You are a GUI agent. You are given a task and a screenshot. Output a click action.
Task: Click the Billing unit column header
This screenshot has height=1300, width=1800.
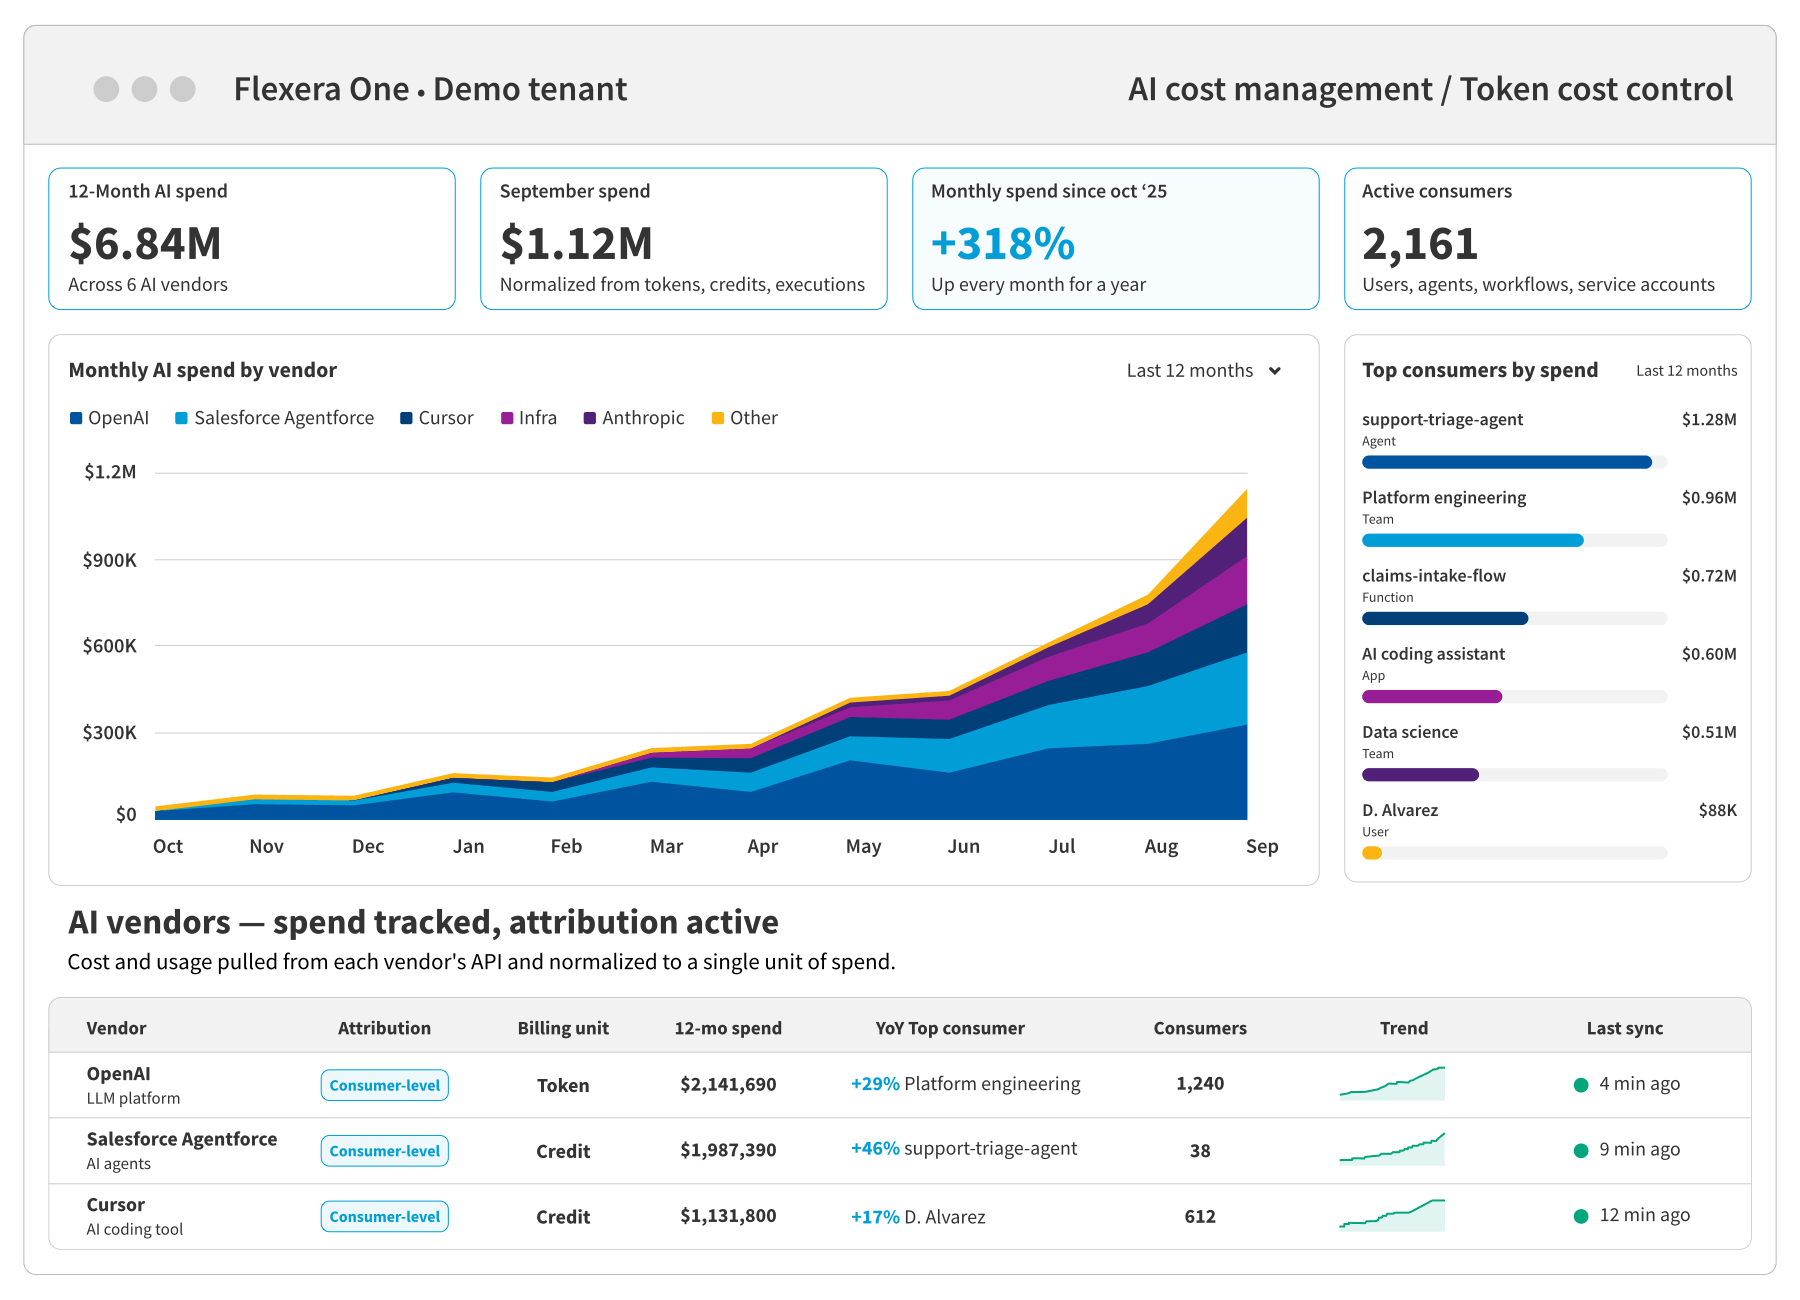click(x=563, y=1028)
